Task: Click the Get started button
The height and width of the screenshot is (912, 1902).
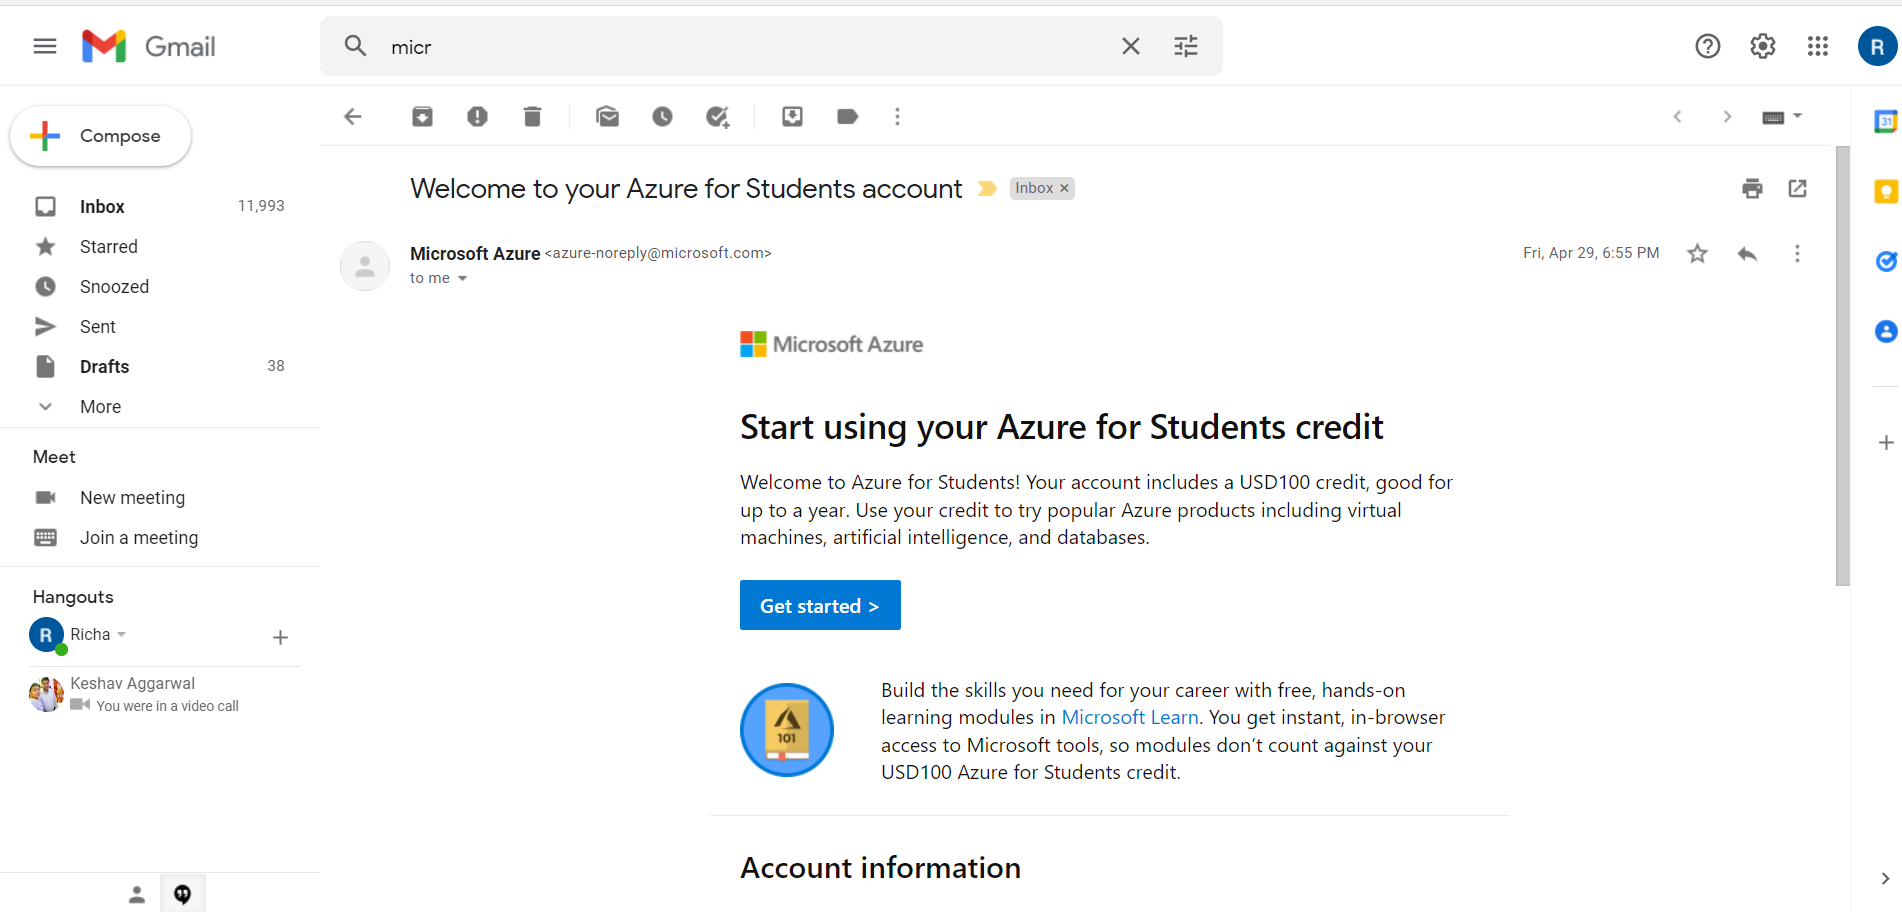Action: point(819,605)
